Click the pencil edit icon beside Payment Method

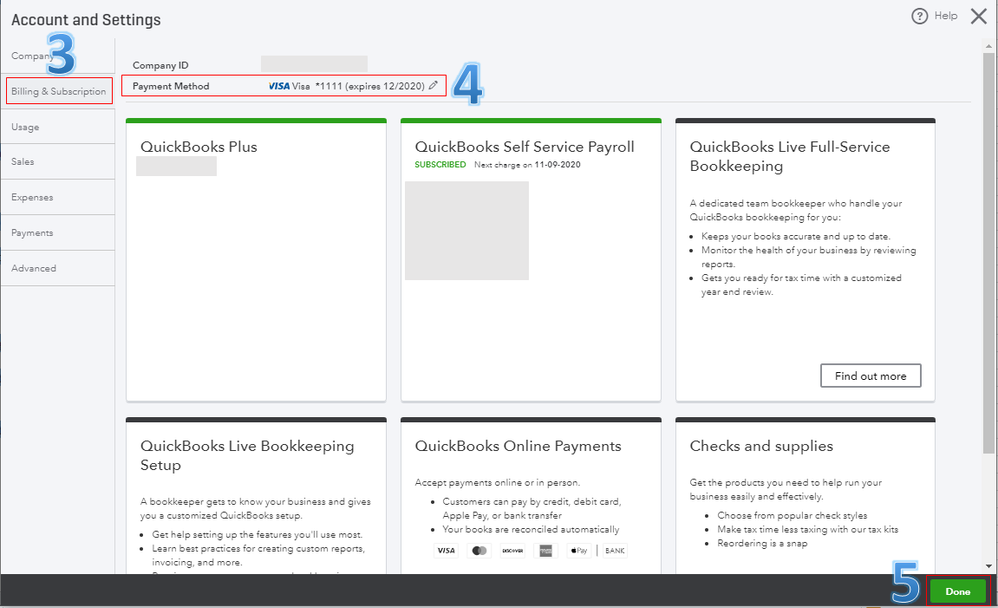[433, 85]
